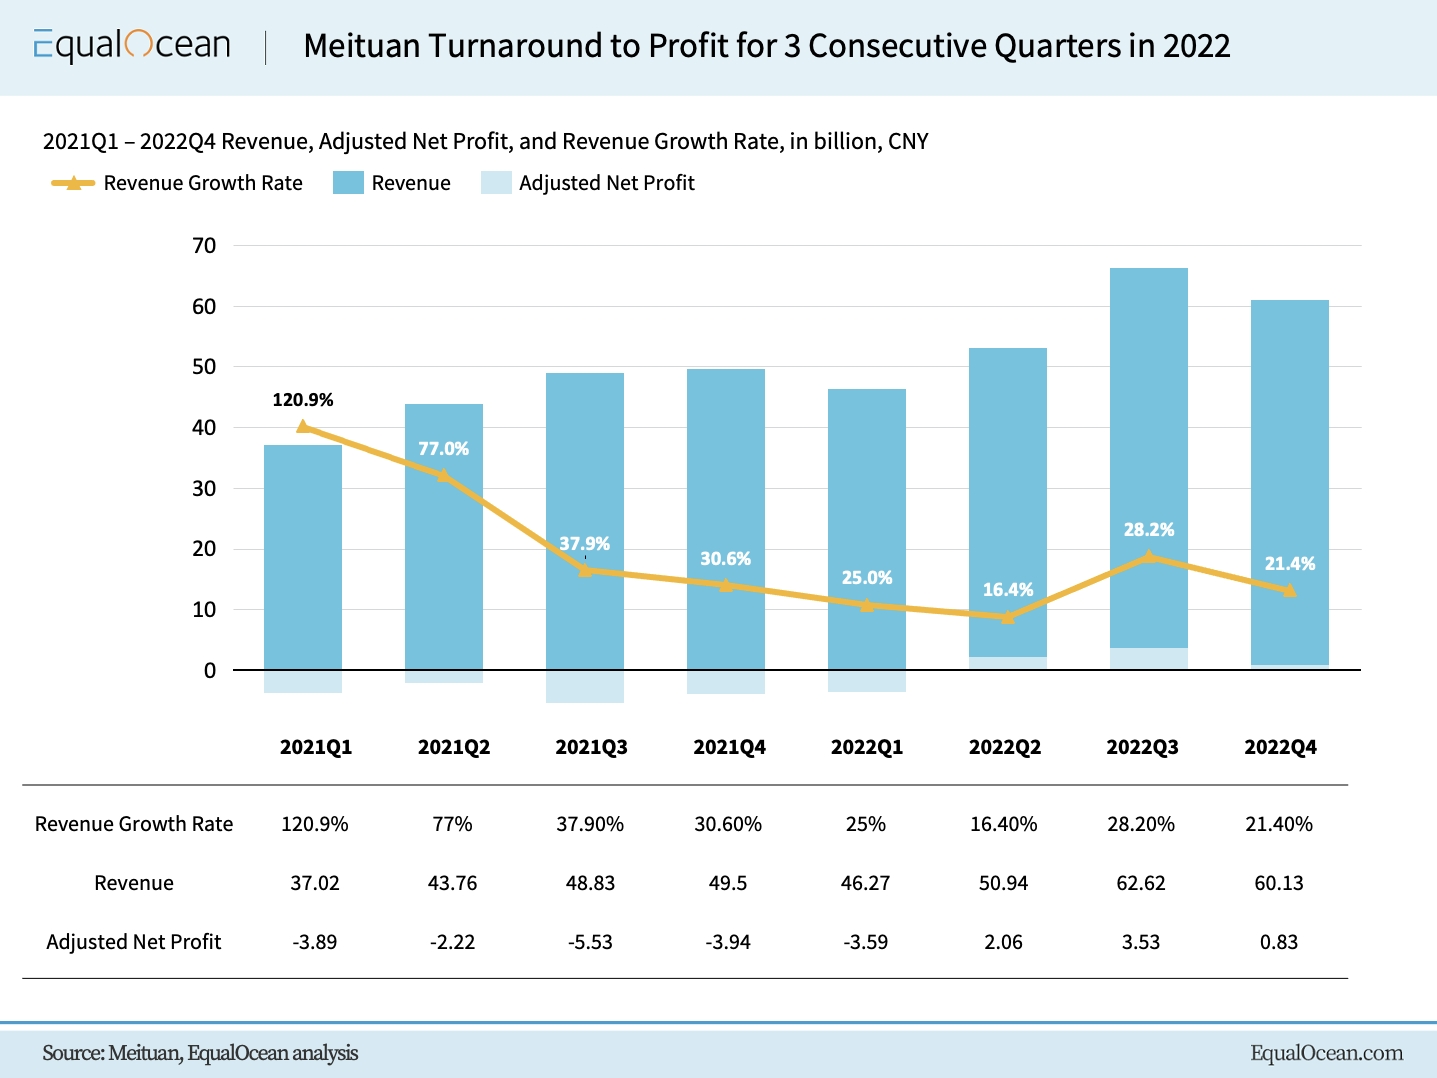Click the 70 label on the y-axis
This screenshot has width=1437, height=1078.
204,246
